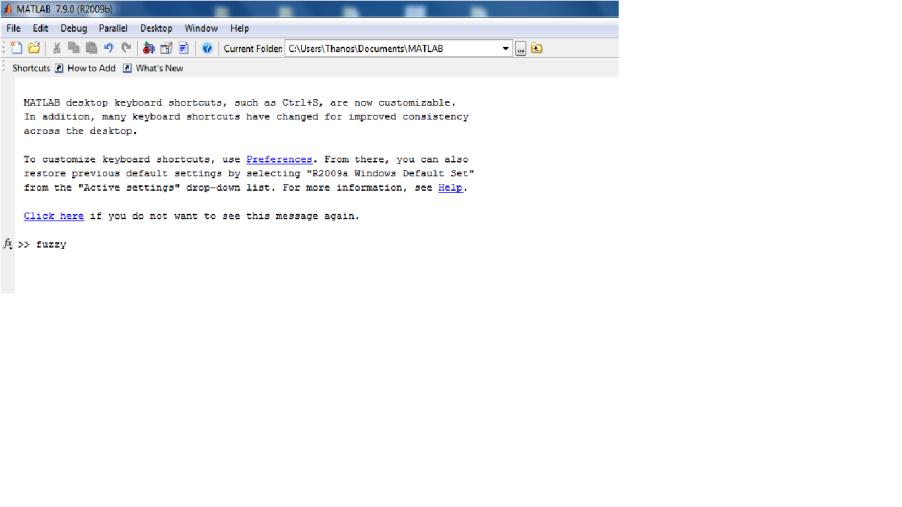Screen dimensions: 902x507
Task: Open the Window menu
Action: coord(201,28)
